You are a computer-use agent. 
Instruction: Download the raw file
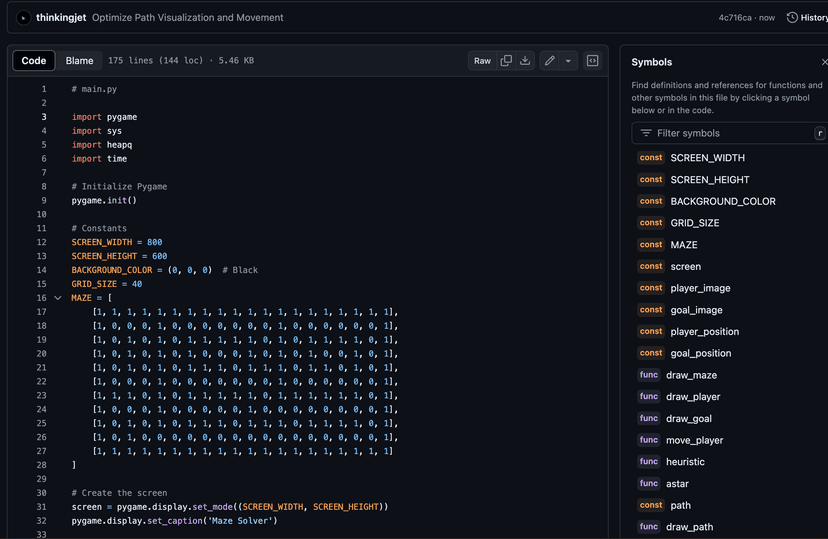click(525, 61)
